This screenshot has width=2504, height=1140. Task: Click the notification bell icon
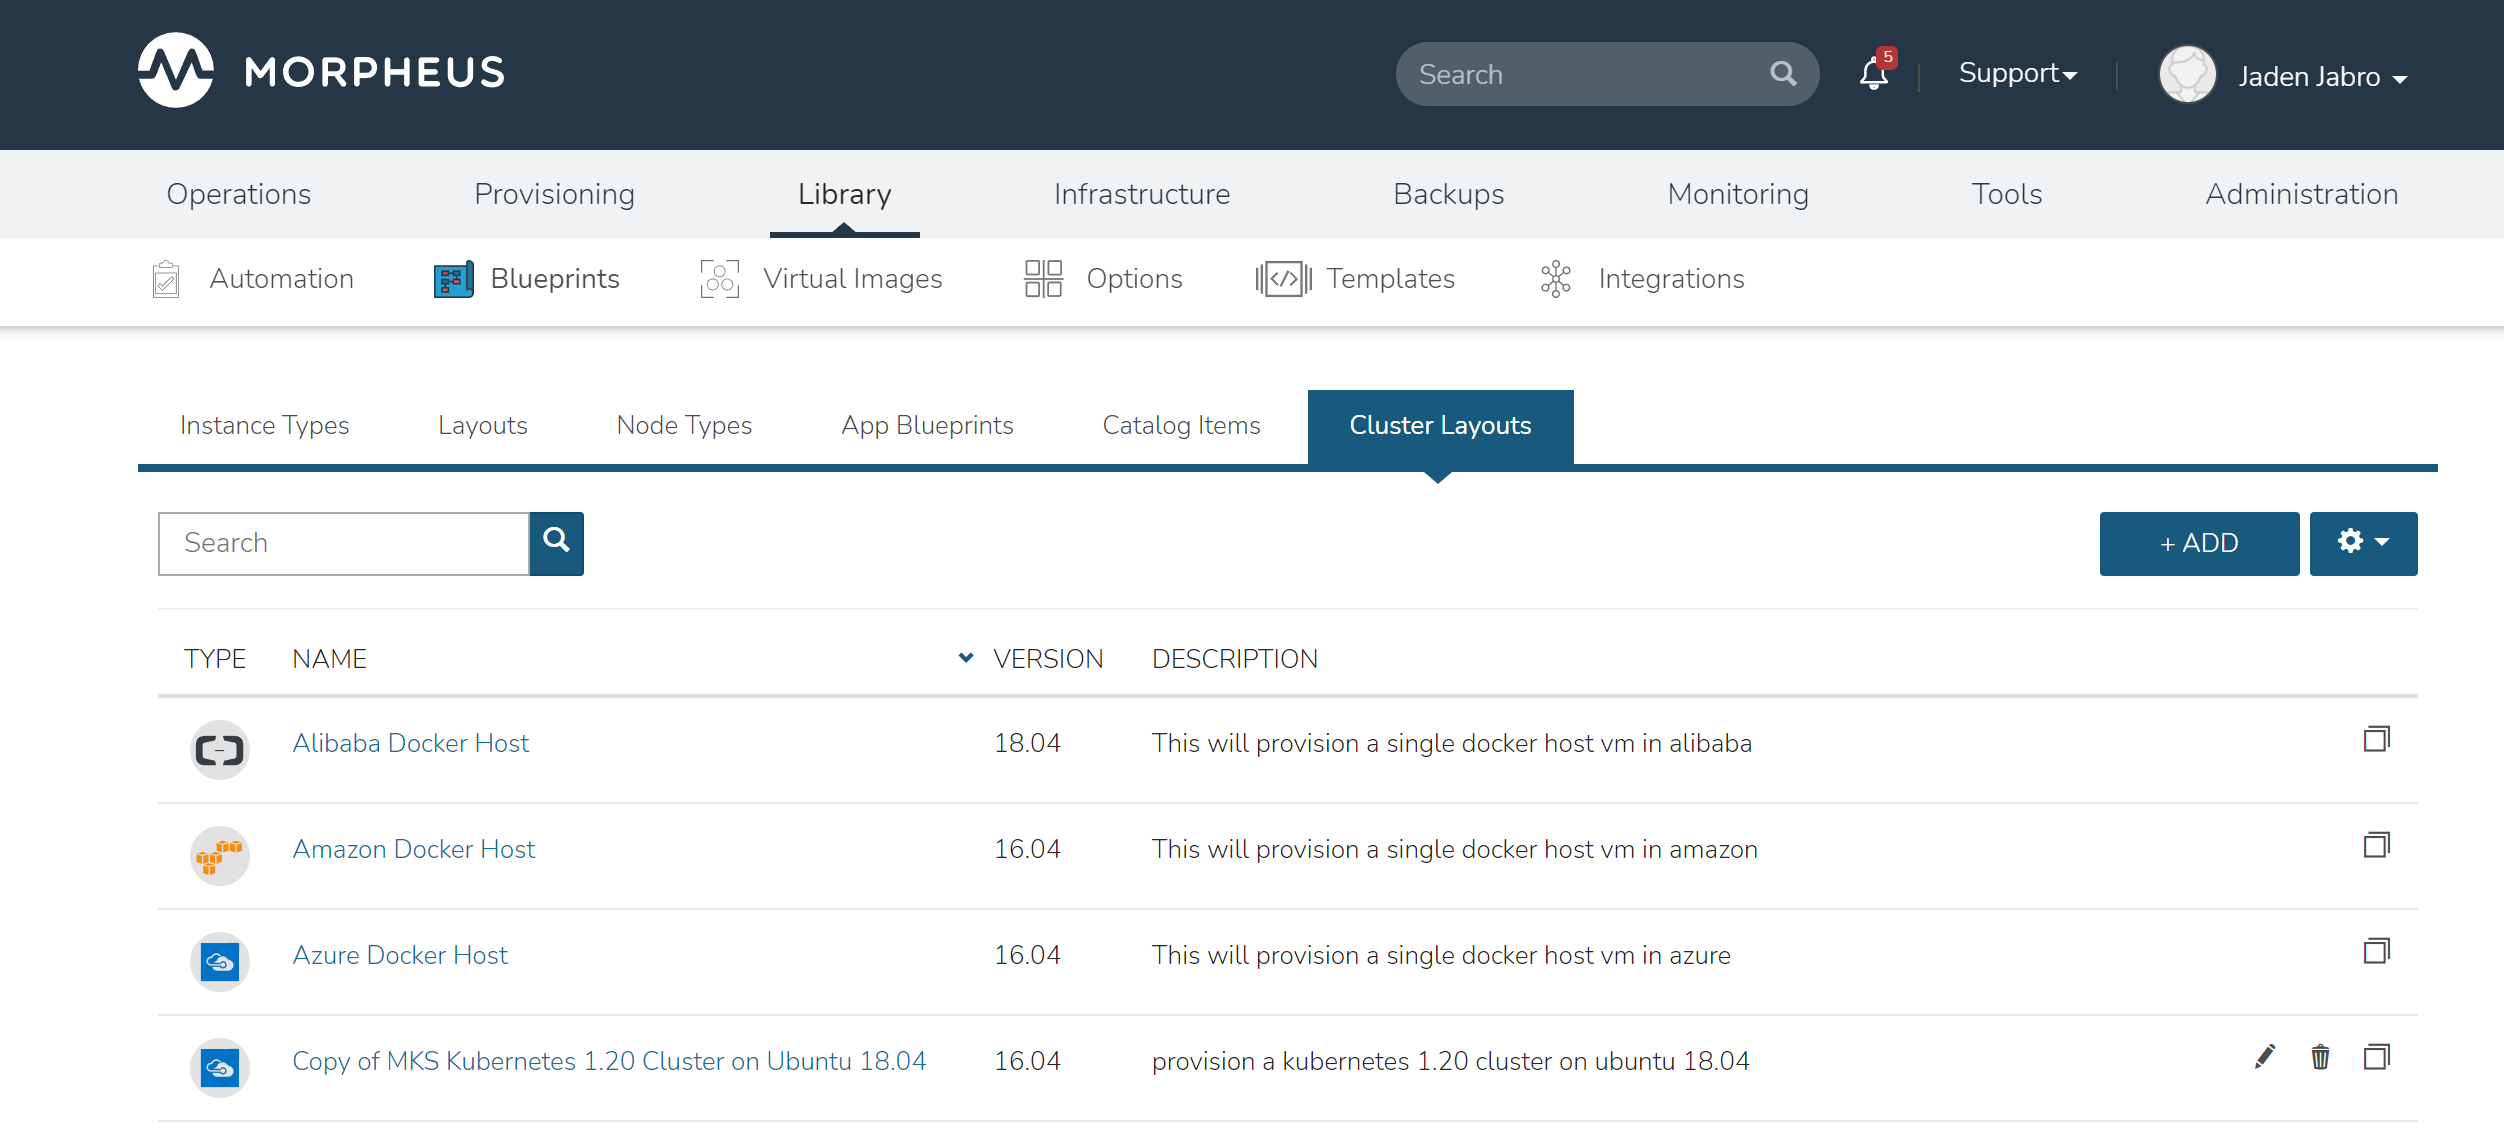click(x=1873, y=74)
